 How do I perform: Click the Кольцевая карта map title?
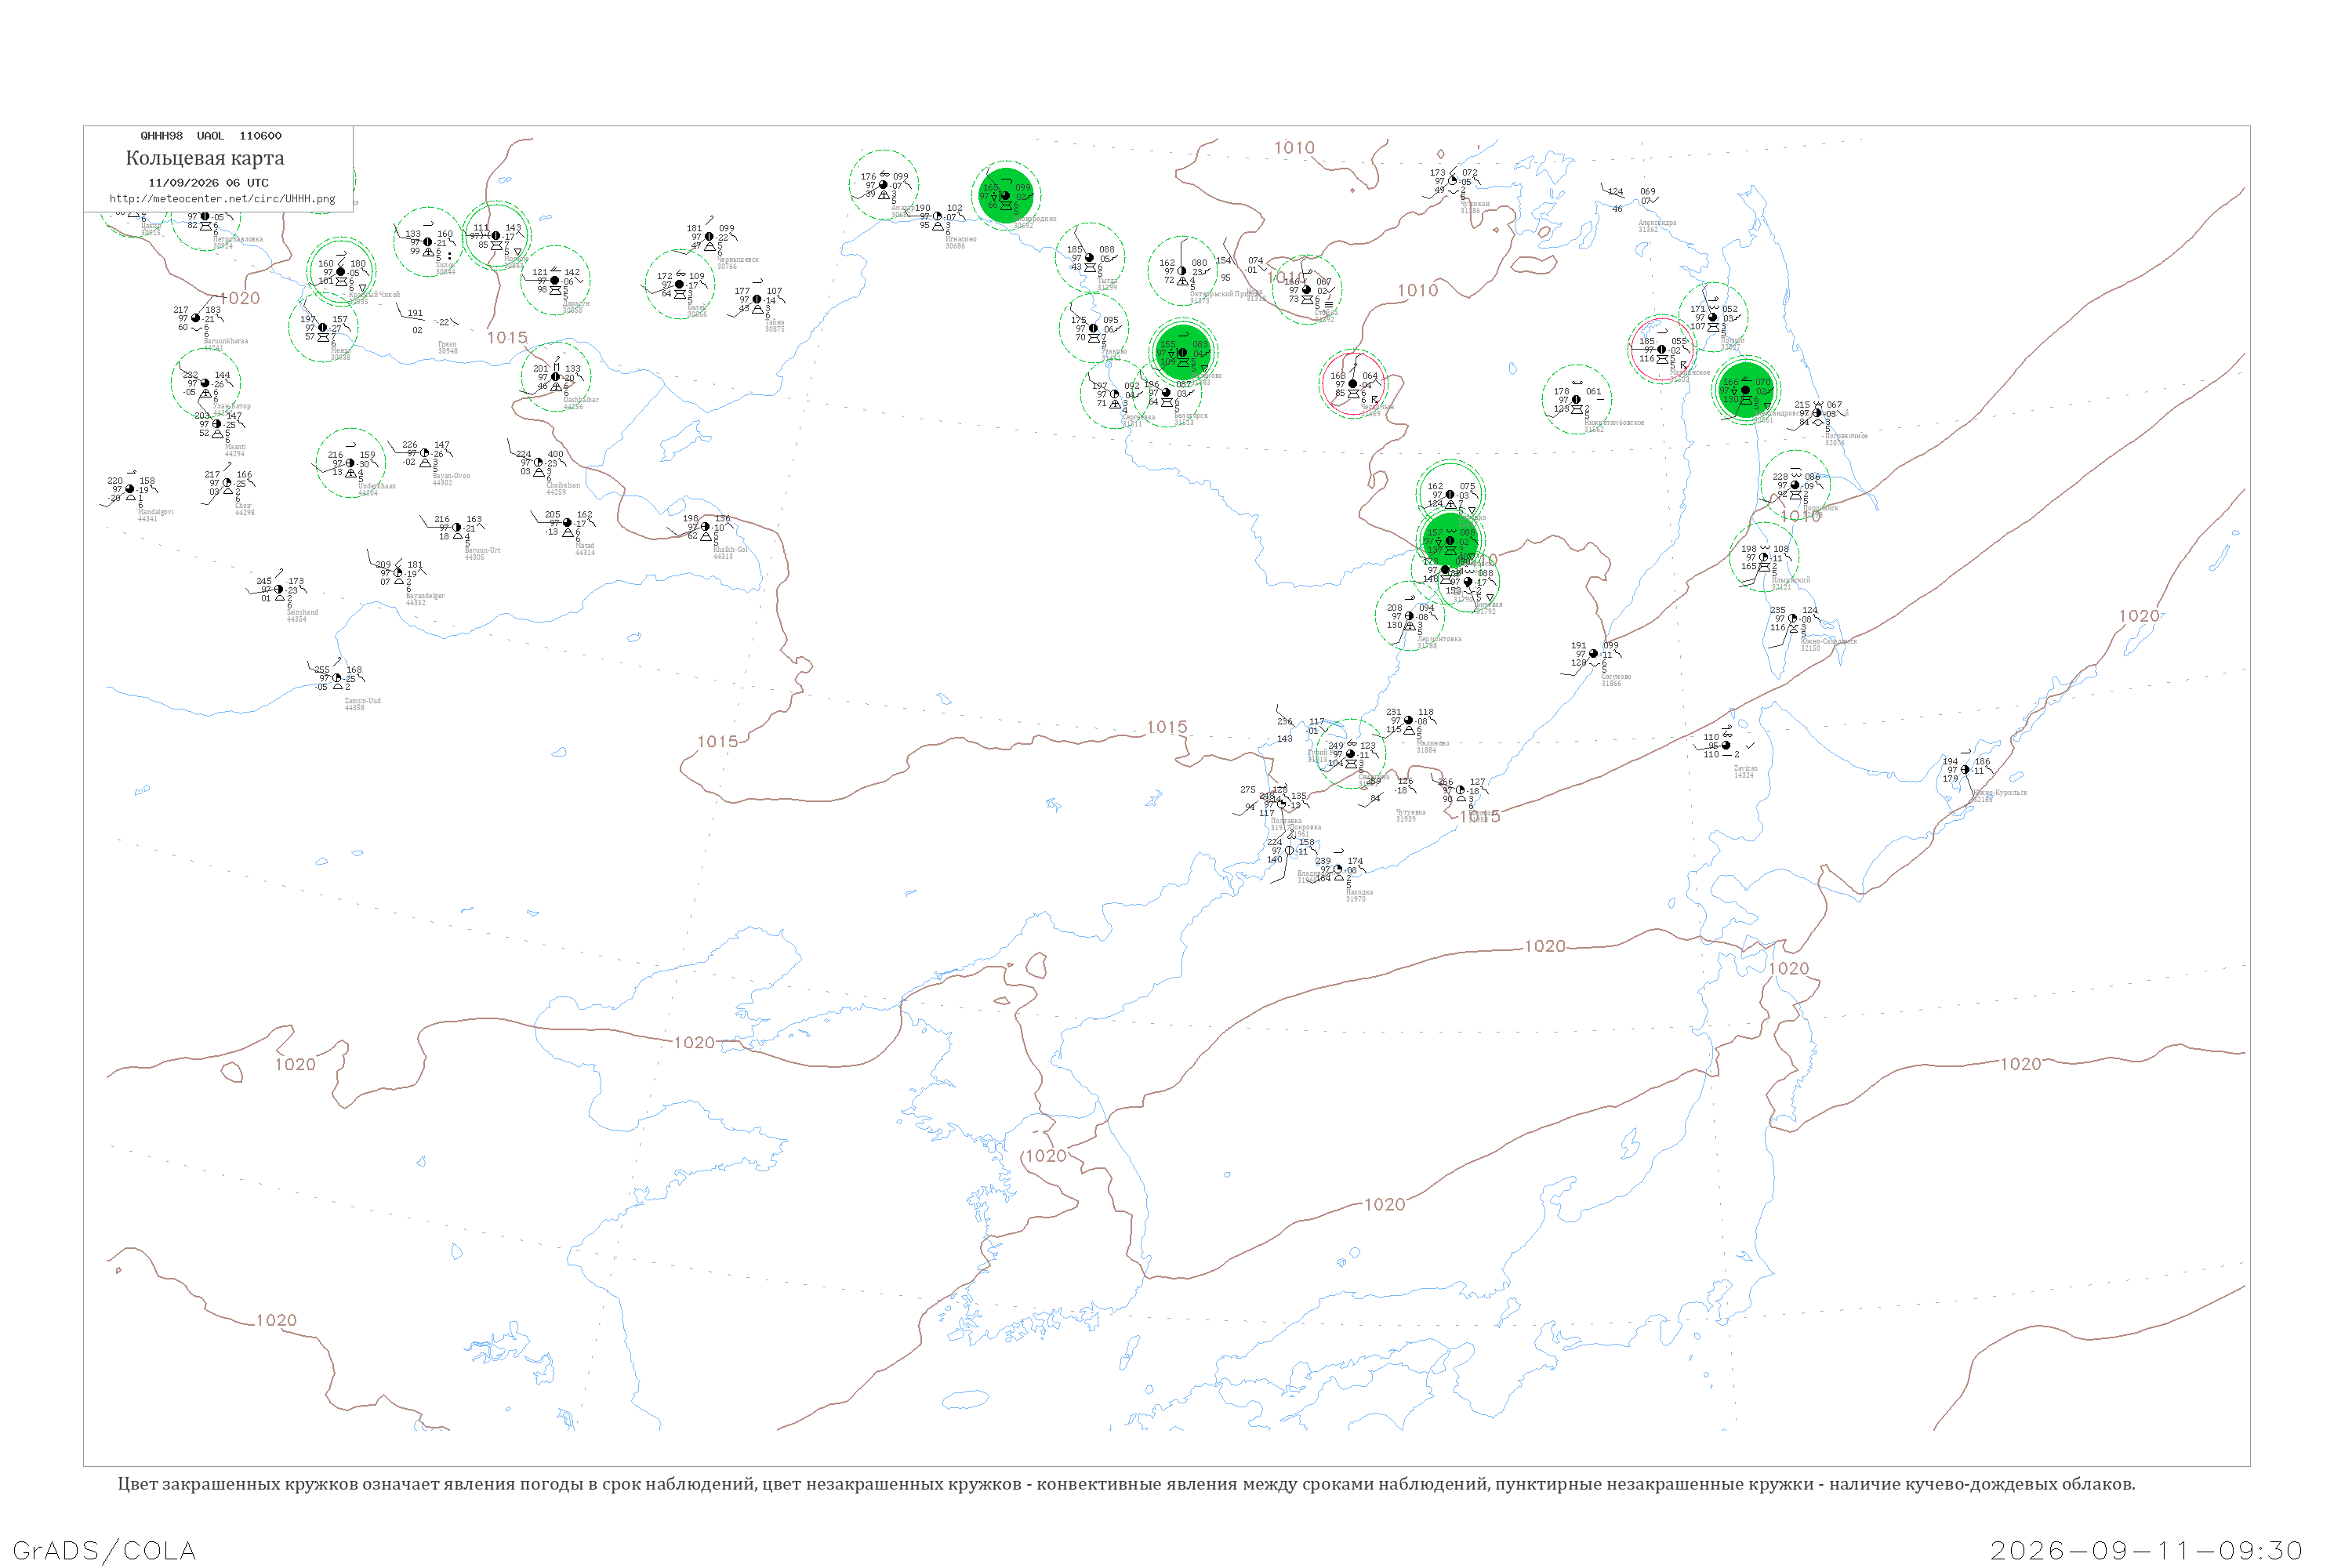click(205, 158)
